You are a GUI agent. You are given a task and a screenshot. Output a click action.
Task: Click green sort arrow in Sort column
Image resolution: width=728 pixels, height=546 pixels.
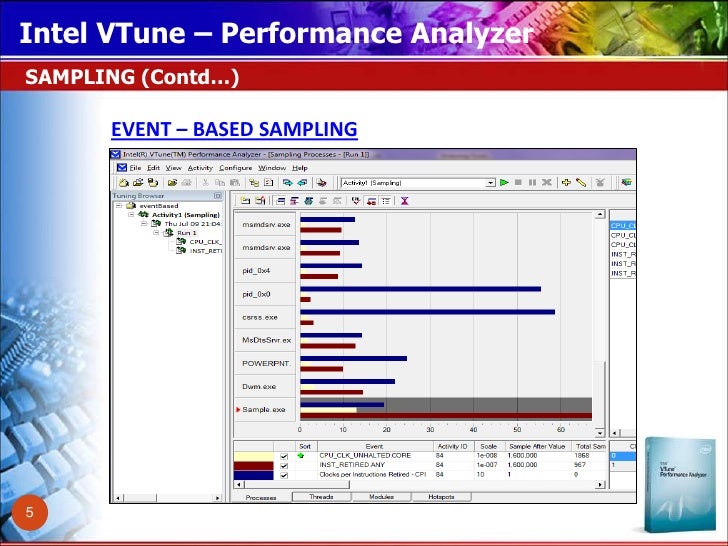point(301,456)
